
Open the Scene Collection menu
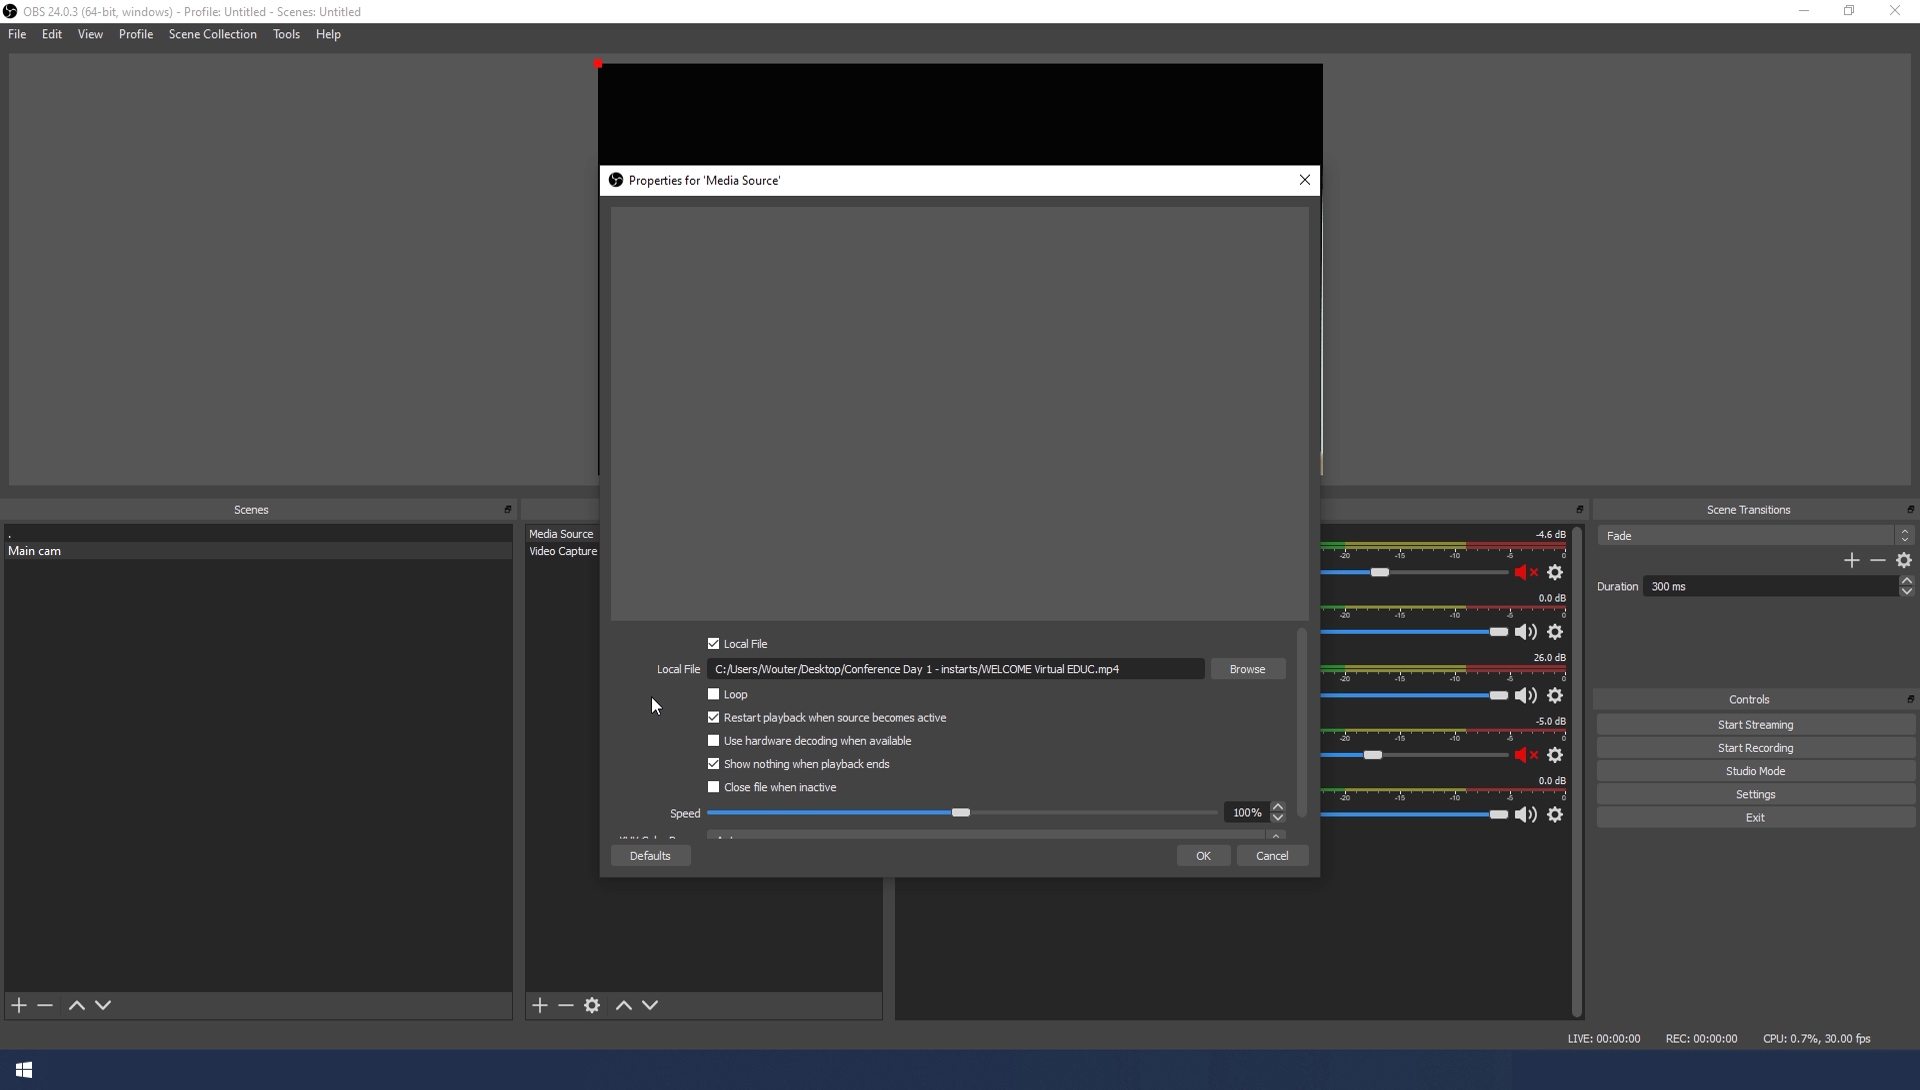click(212, 34)
